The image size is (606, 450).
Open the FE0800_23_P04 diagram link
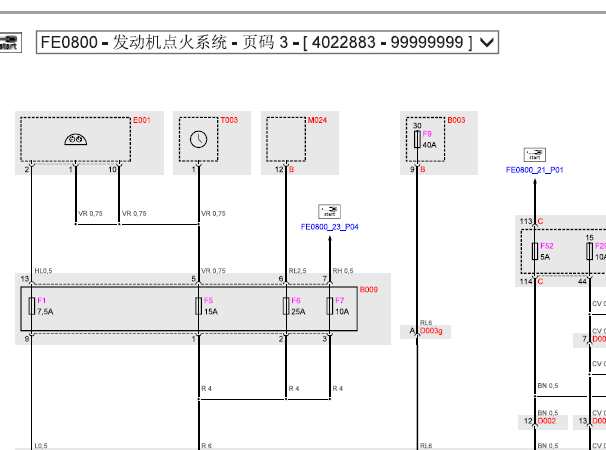coord(329,227)
